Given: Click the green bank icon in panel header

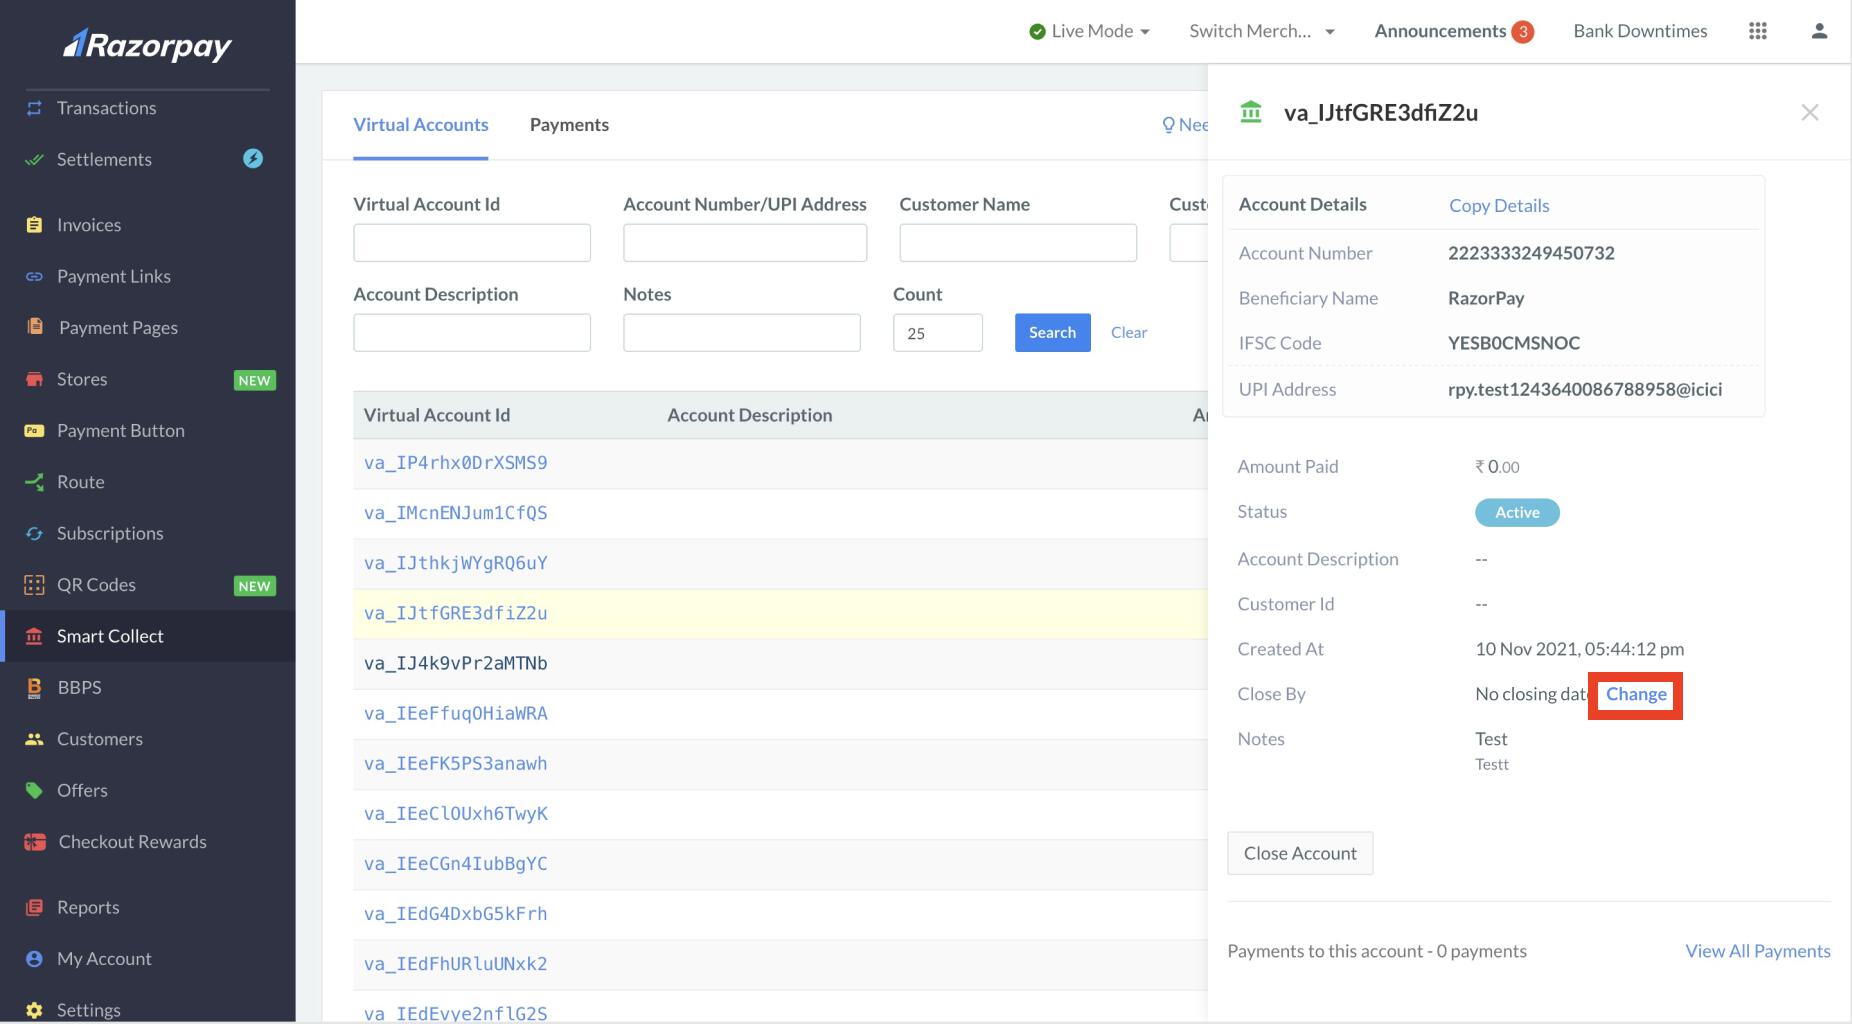Looking at the screenshot, I should click(1251, 111).
